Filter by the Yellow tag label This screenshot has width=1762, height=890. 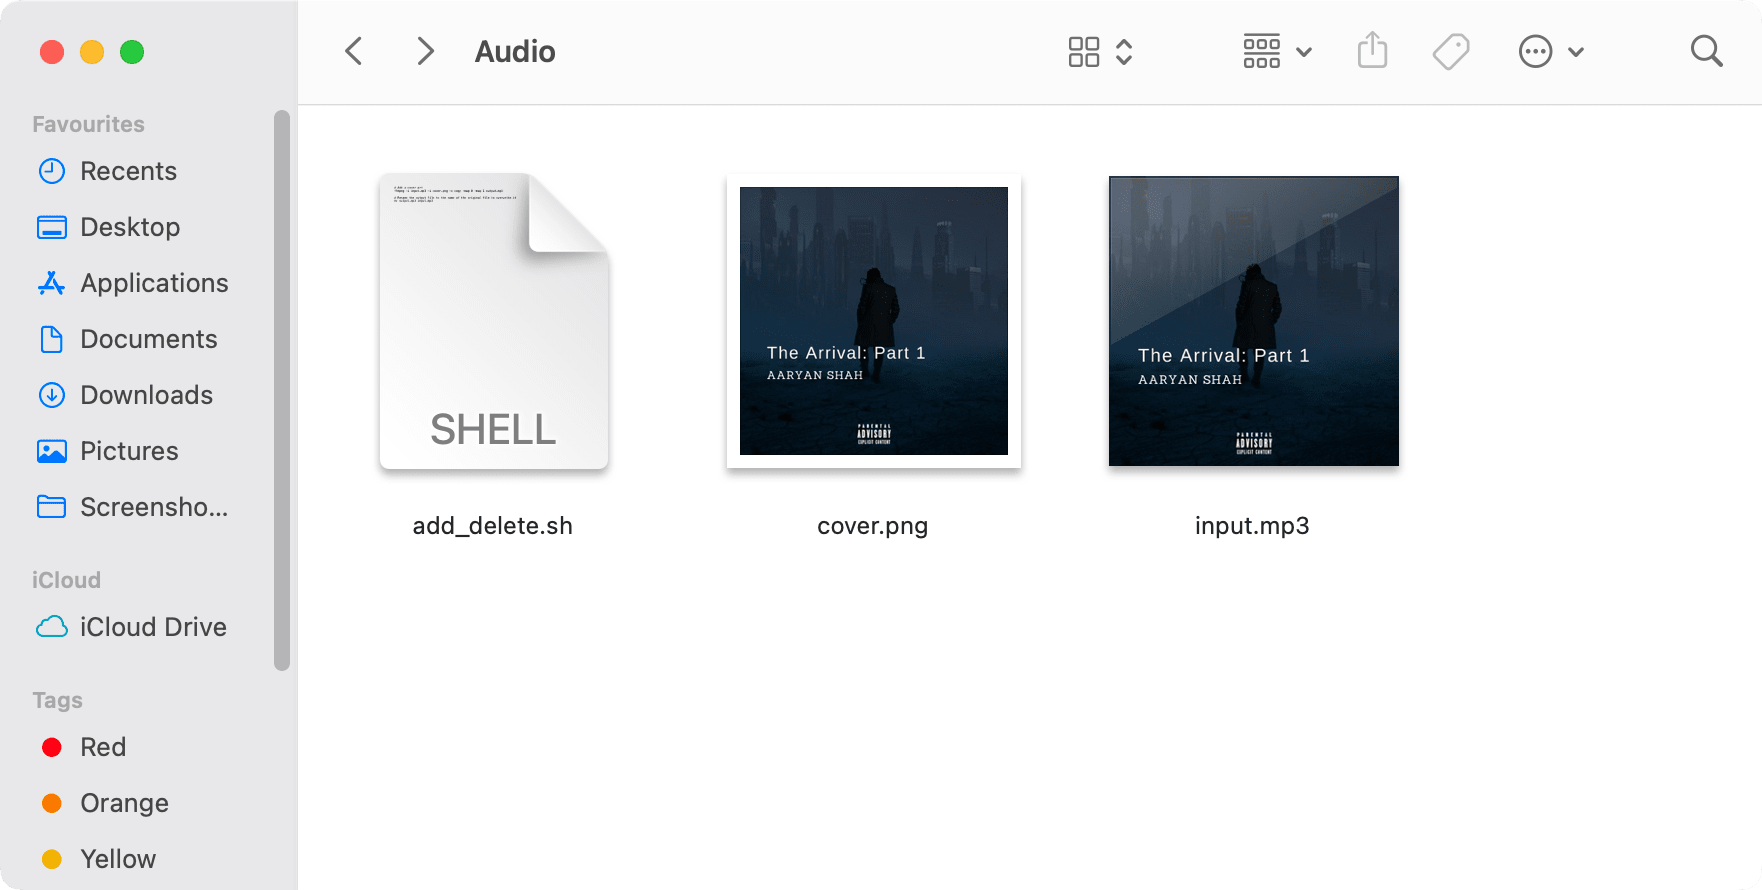point(118,859)
